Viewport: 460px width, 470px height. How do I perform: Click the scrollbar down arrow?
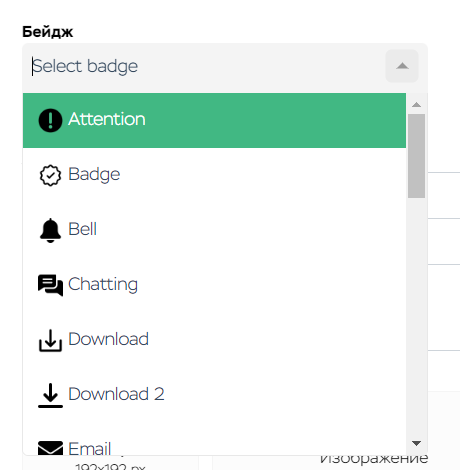pos(416,443)
